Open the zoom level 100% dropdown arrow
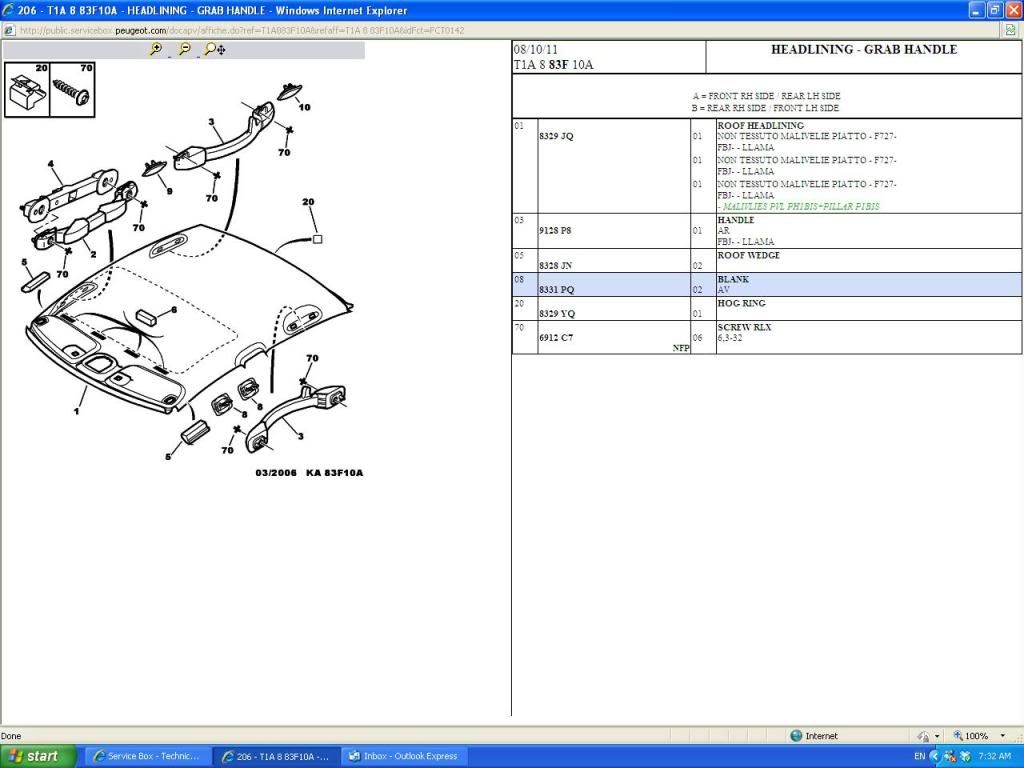The width and height of the screenshot is (1024, 768). click(1002, 736)
